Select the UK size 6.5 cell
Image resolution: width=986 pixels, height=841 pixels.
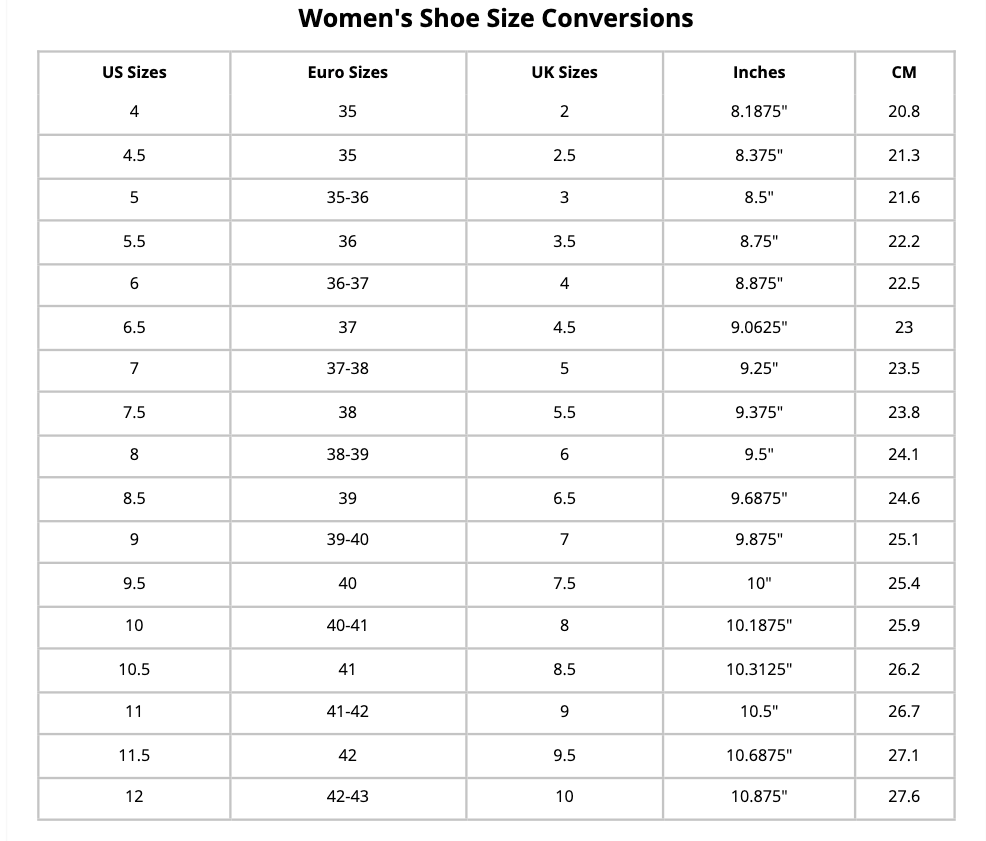(x=564, y=498)
